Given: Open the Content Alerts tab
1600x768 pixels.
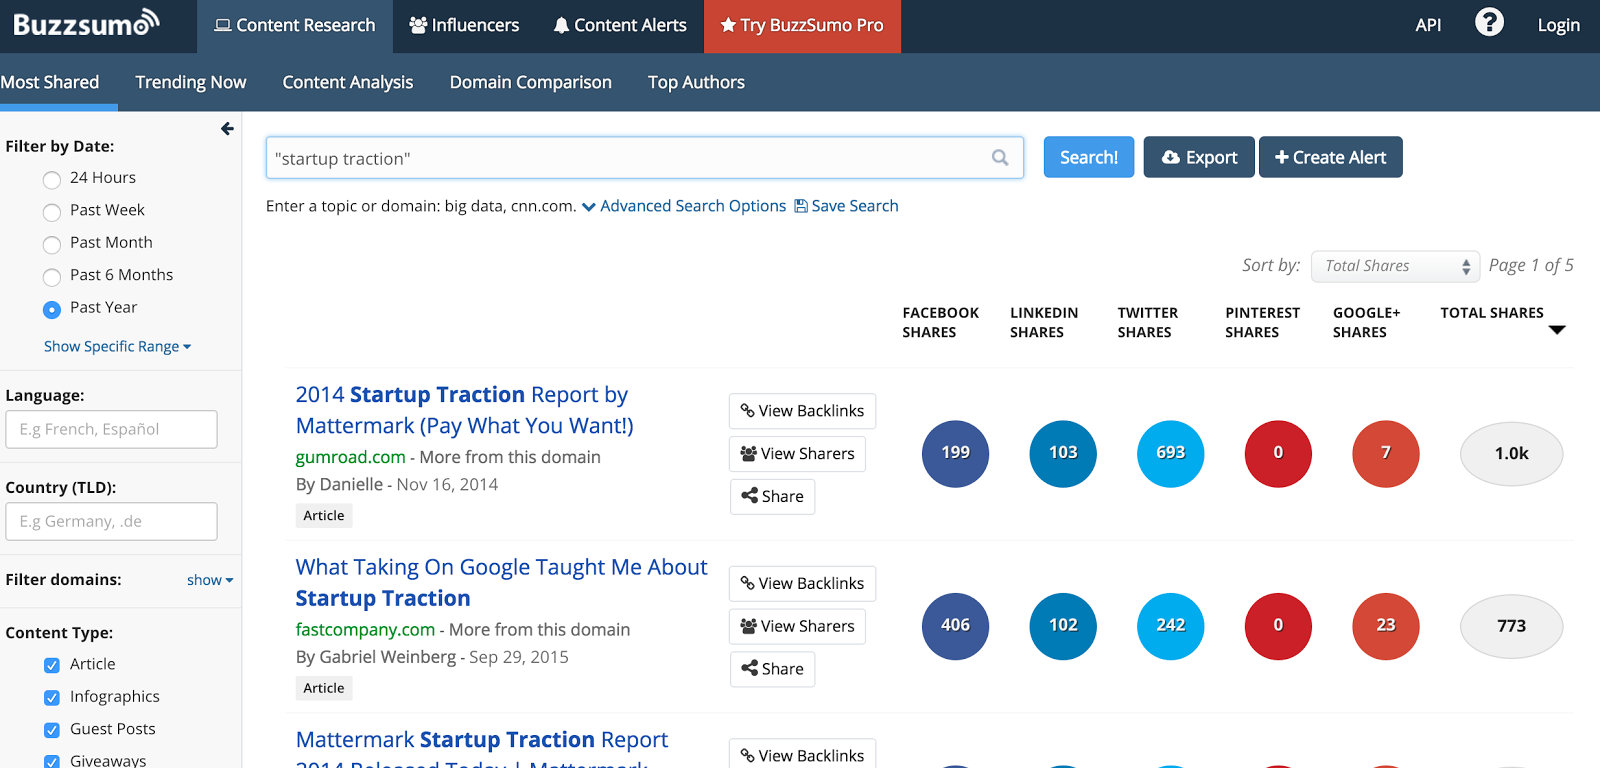Looking at the screenshot, I should pyautogui.click(x=620, y=26).
